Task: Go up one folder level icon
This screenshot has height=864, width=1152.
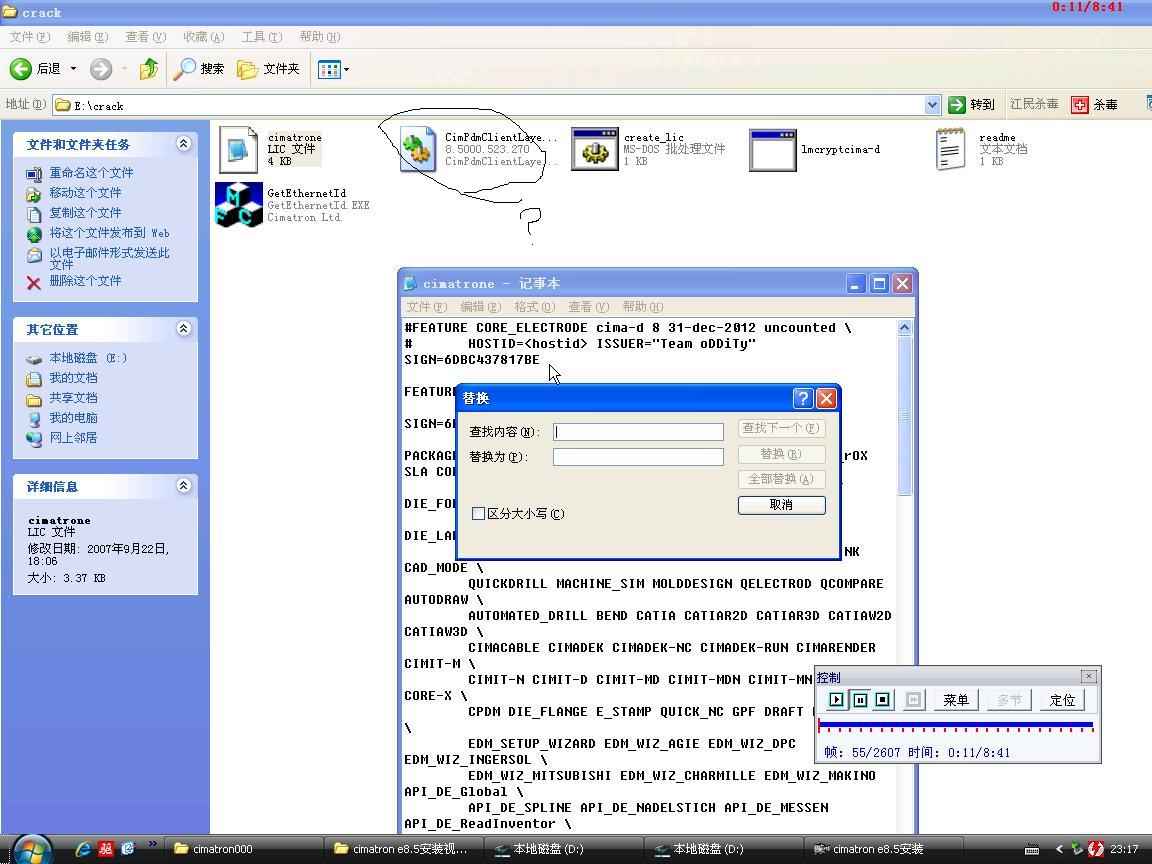Action: [x=149, y=69]
